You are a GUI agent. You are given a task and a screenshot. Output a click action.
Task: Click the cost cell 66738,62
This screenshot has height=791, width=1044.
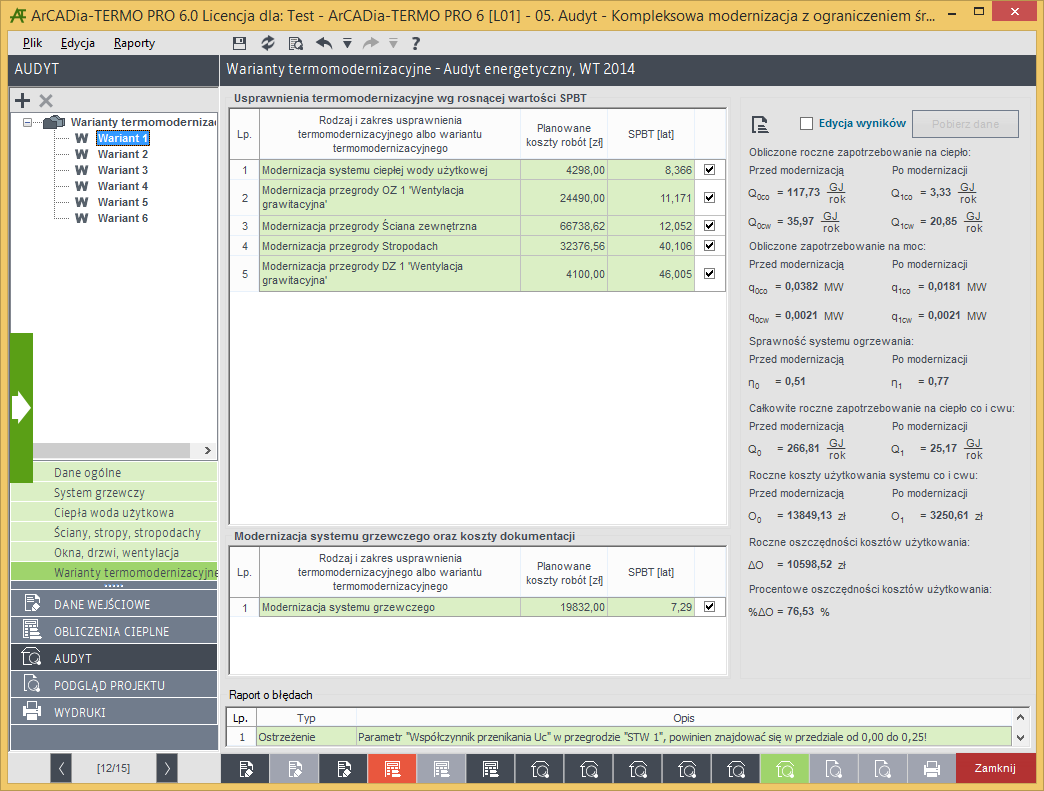coord(564,226)
